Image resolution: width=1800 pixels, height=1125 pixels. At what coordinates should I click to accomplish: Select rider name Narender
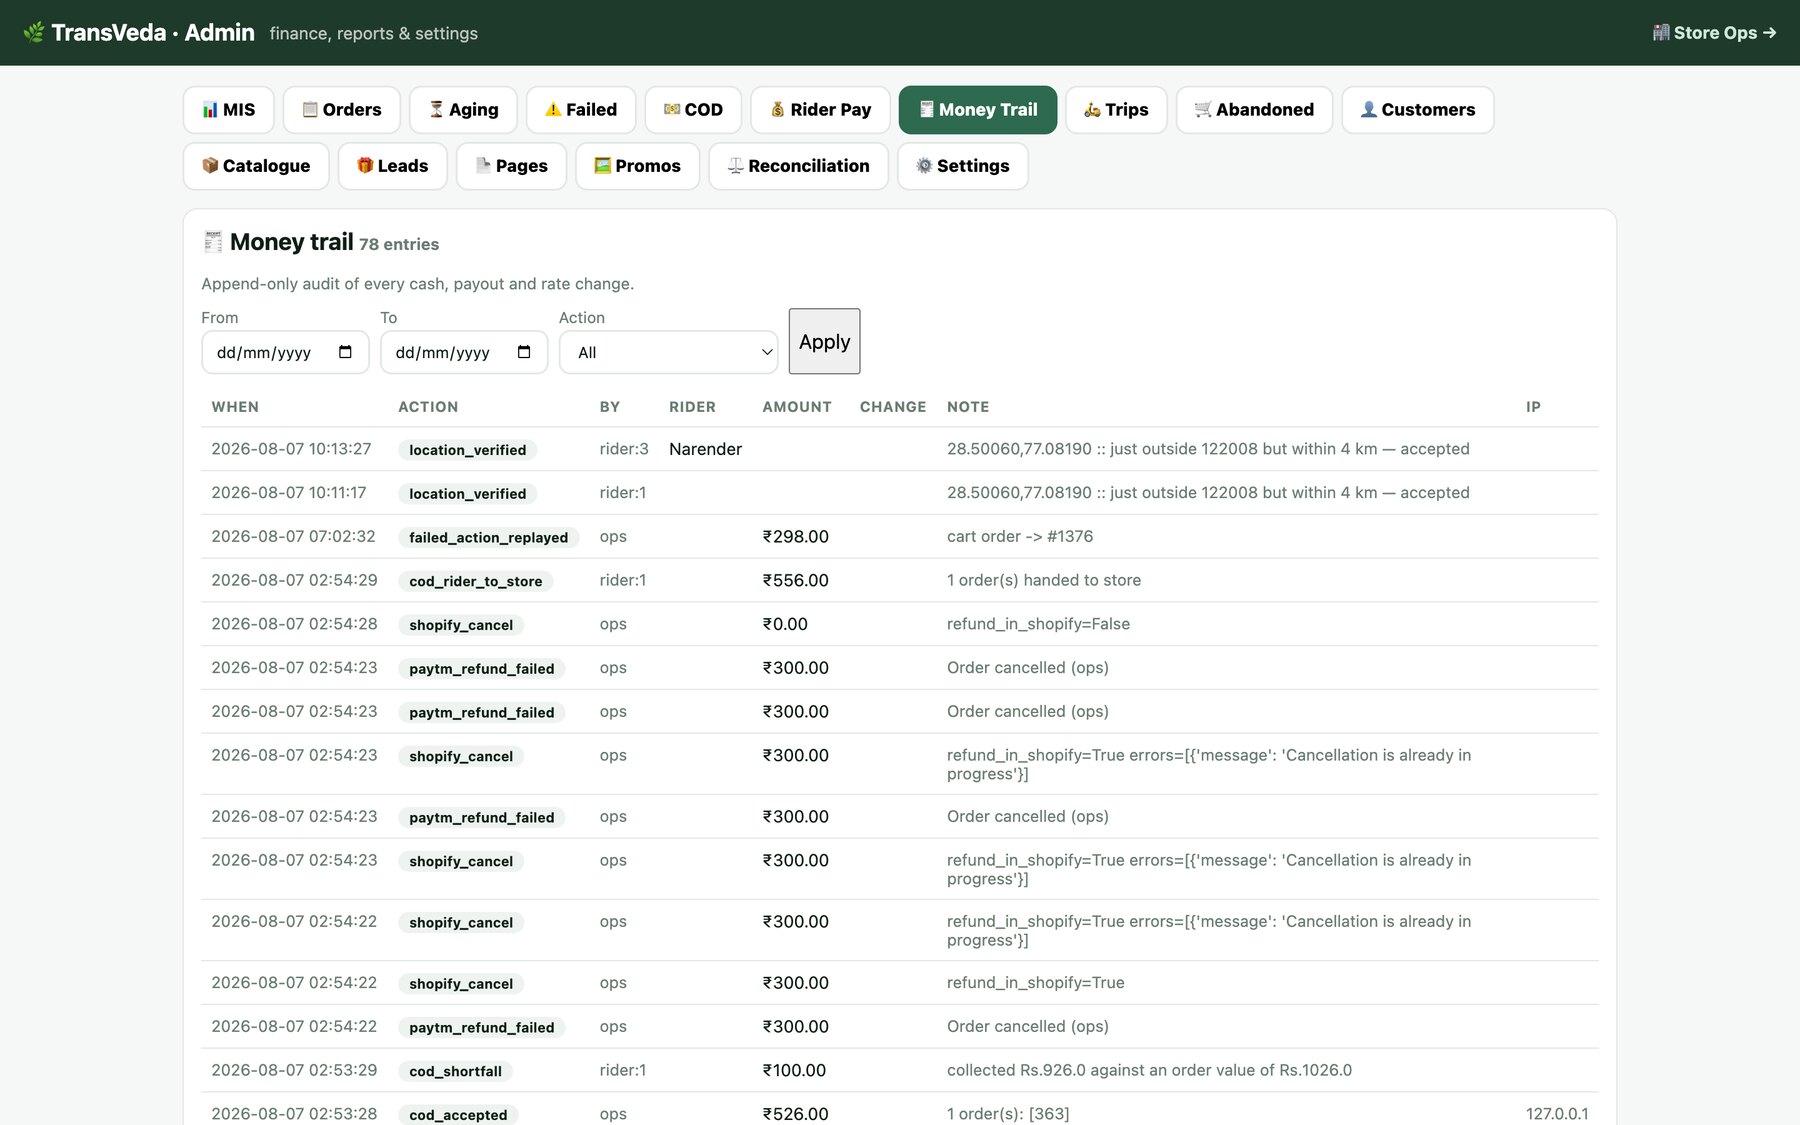tap(705, 449)
